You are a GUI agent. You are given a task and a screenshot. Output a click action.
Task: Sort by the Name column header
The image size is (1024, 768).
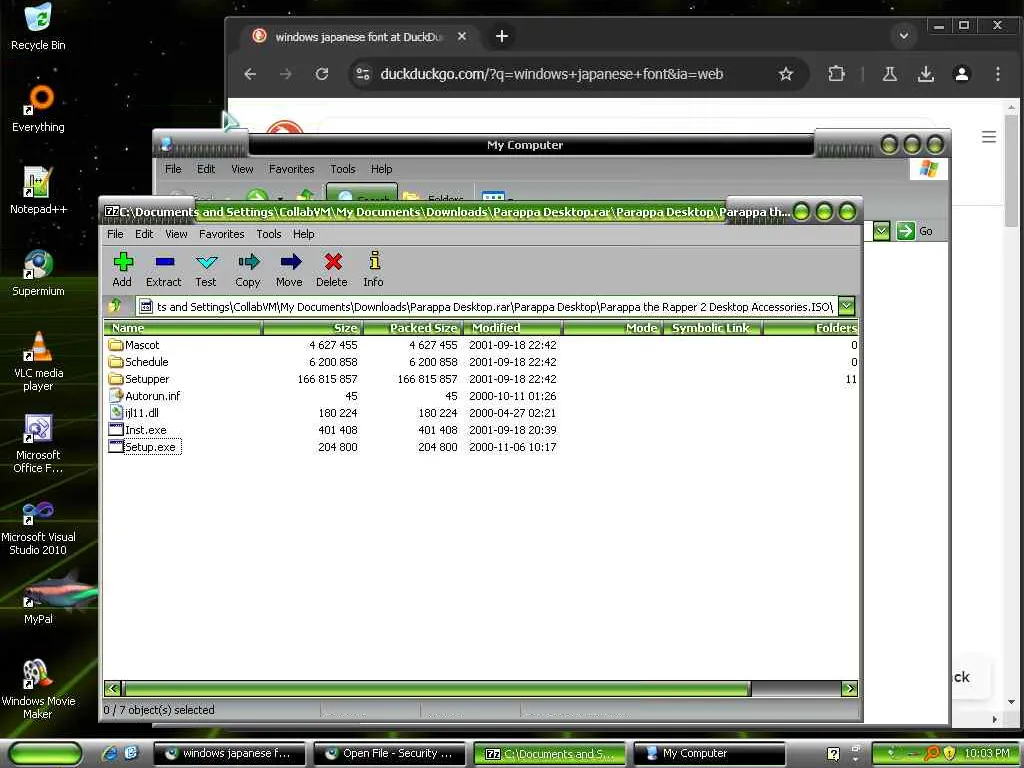tap(183, 328)
